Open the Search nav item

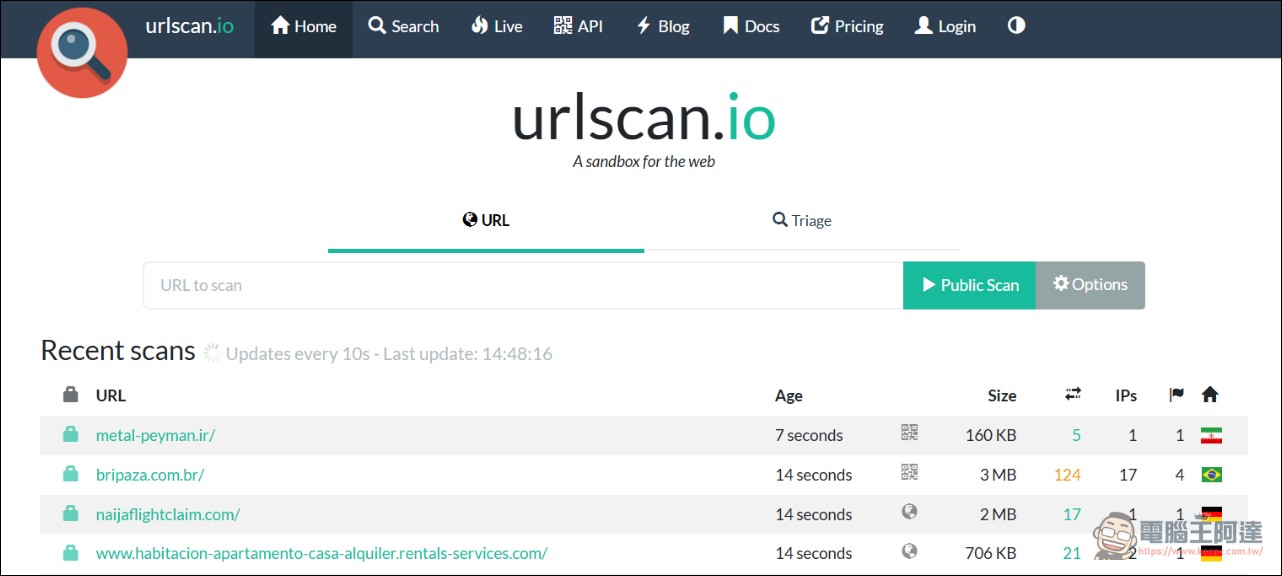(404, 26)
